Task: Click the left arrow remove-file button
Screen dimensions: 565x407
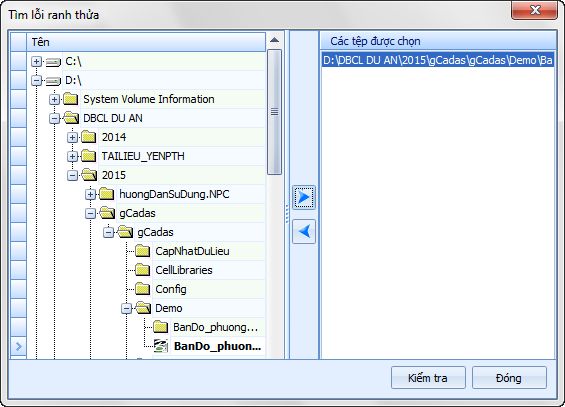Action: pos(304,231)
